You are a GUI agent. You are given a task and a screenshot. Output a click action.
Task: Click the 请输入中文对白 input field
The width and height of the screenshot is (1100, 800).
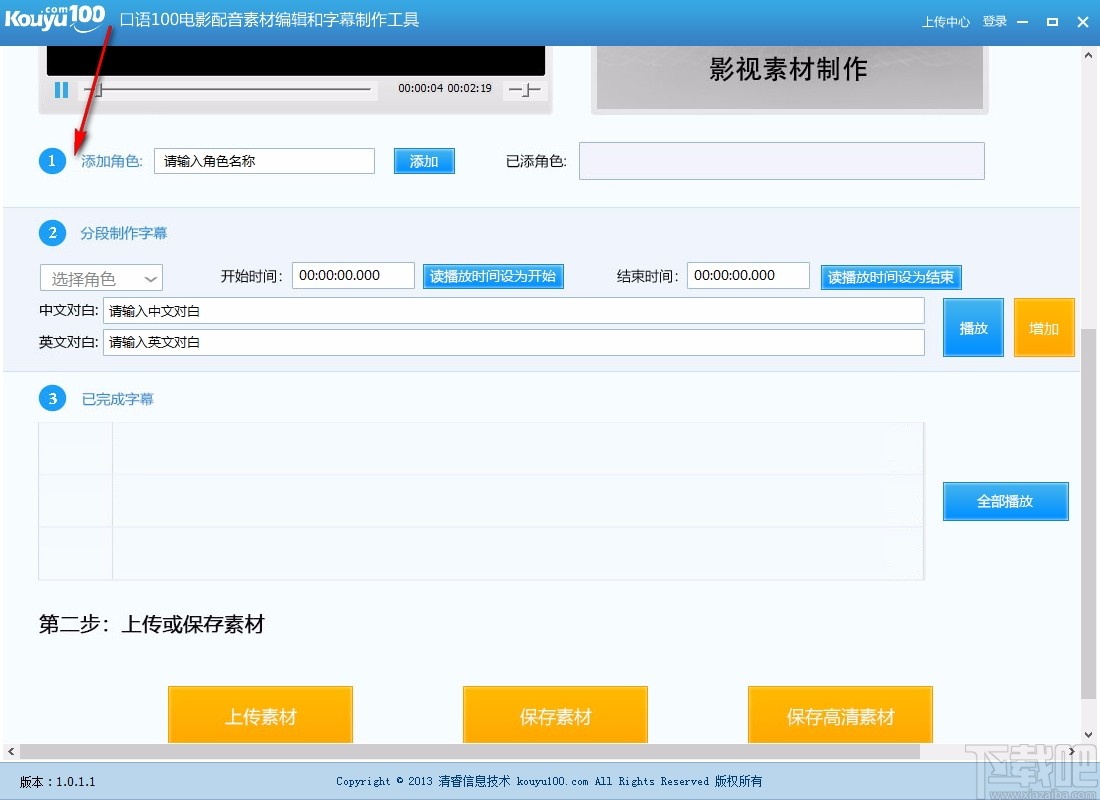click(515, 310)
